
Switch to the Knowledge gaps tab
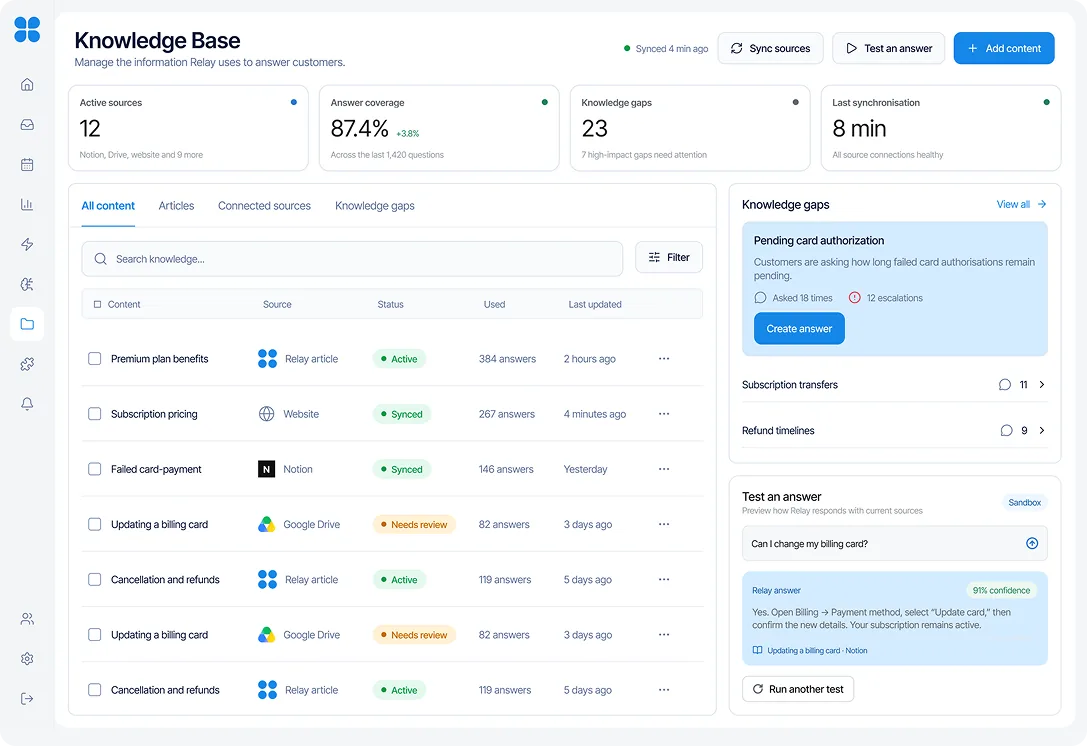[374, 206]
